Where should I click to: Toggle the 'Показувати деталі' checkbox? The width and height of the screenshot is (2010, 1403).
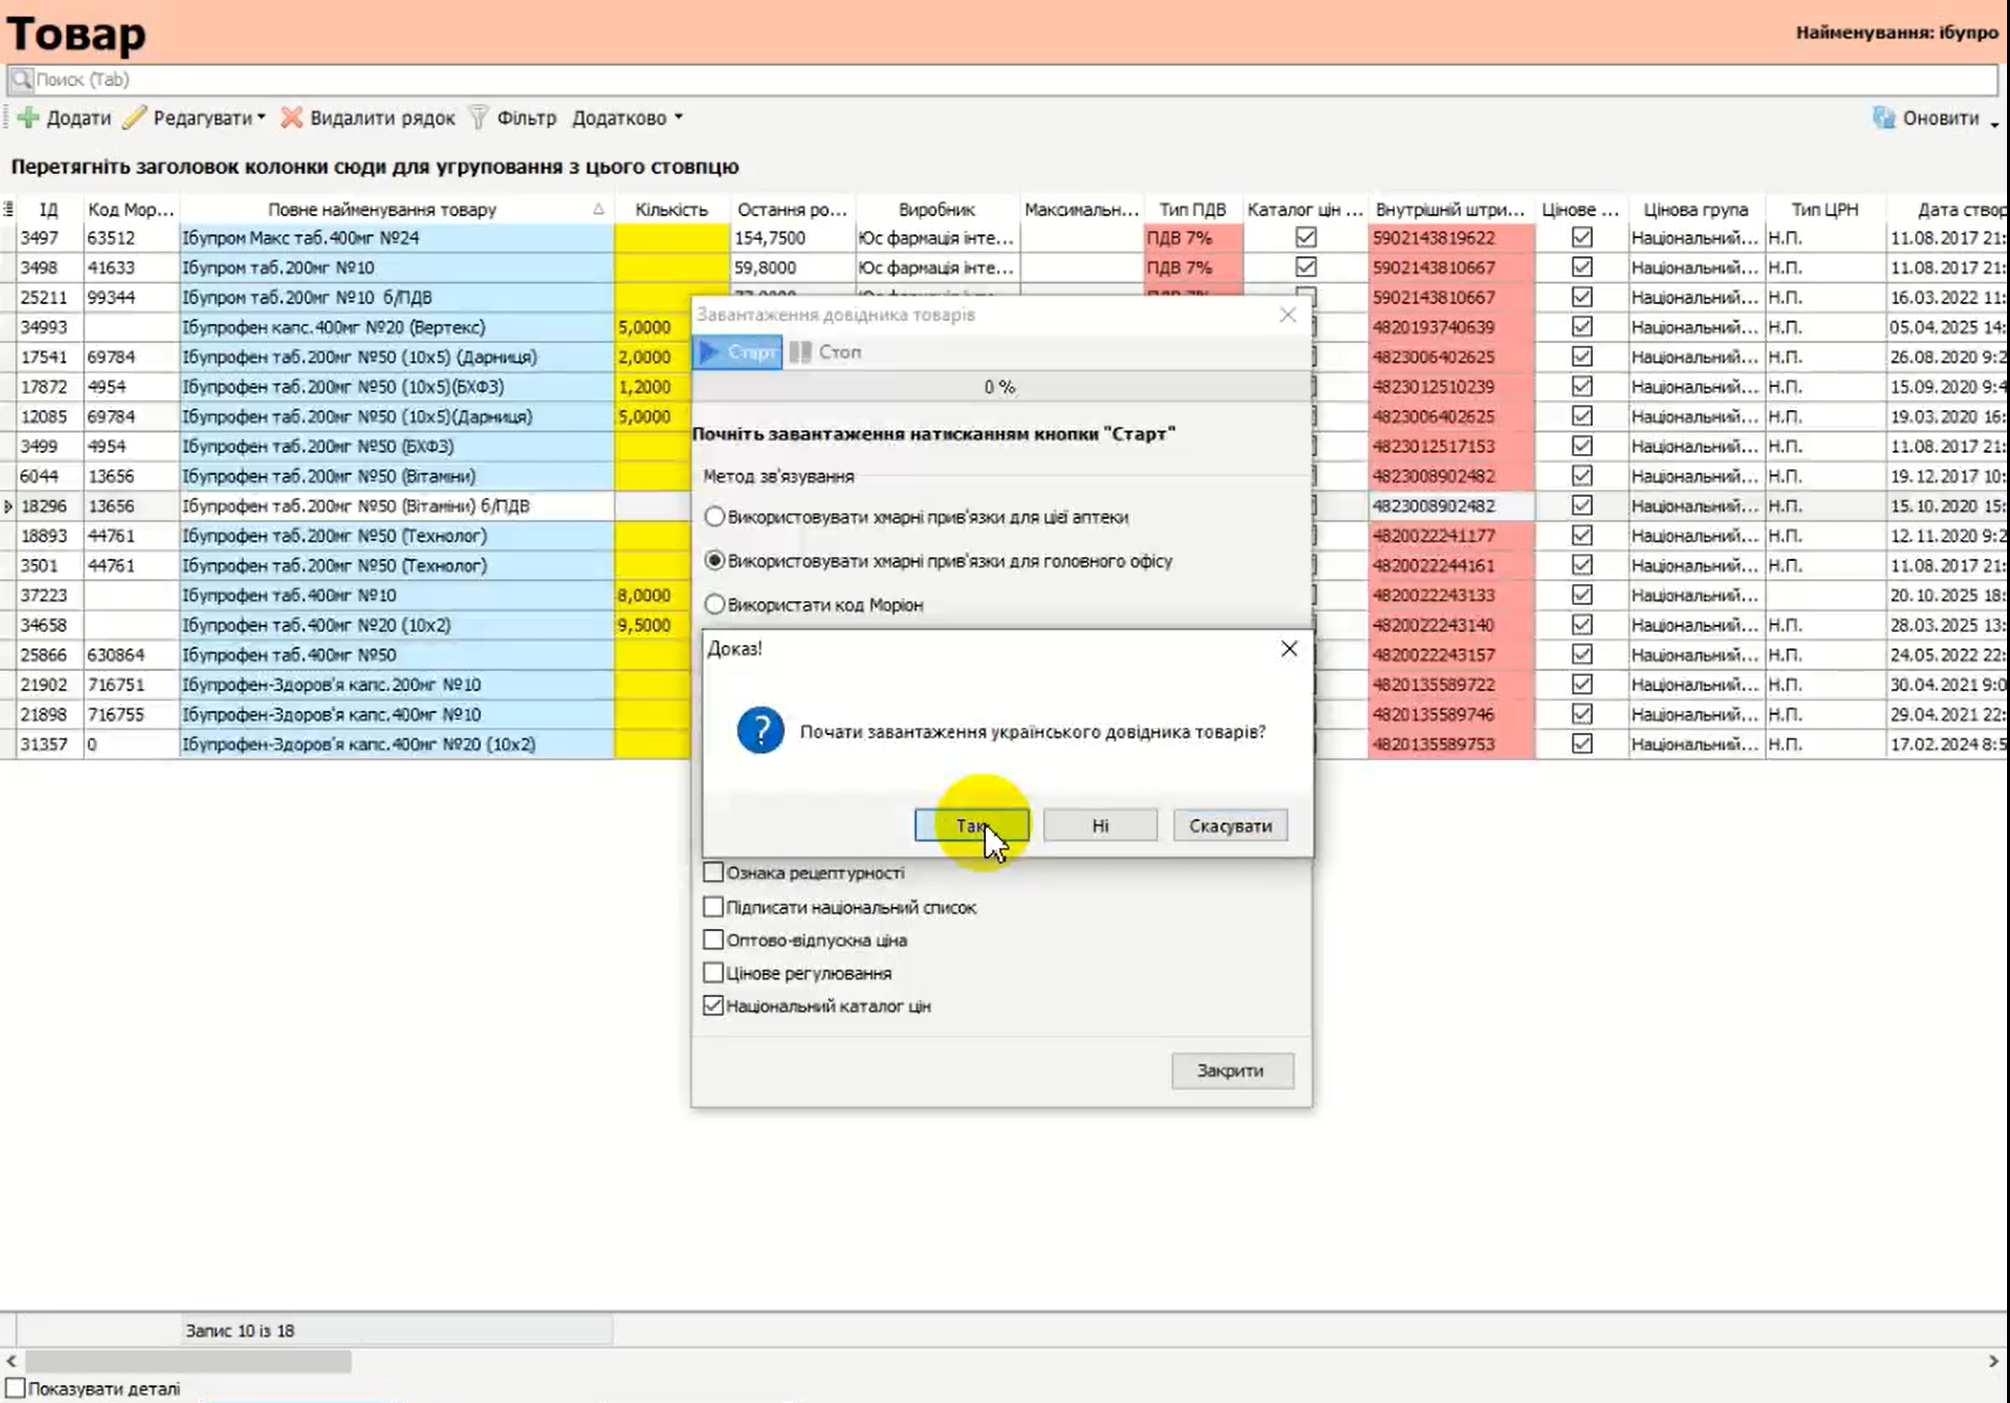coord(16,1389)
